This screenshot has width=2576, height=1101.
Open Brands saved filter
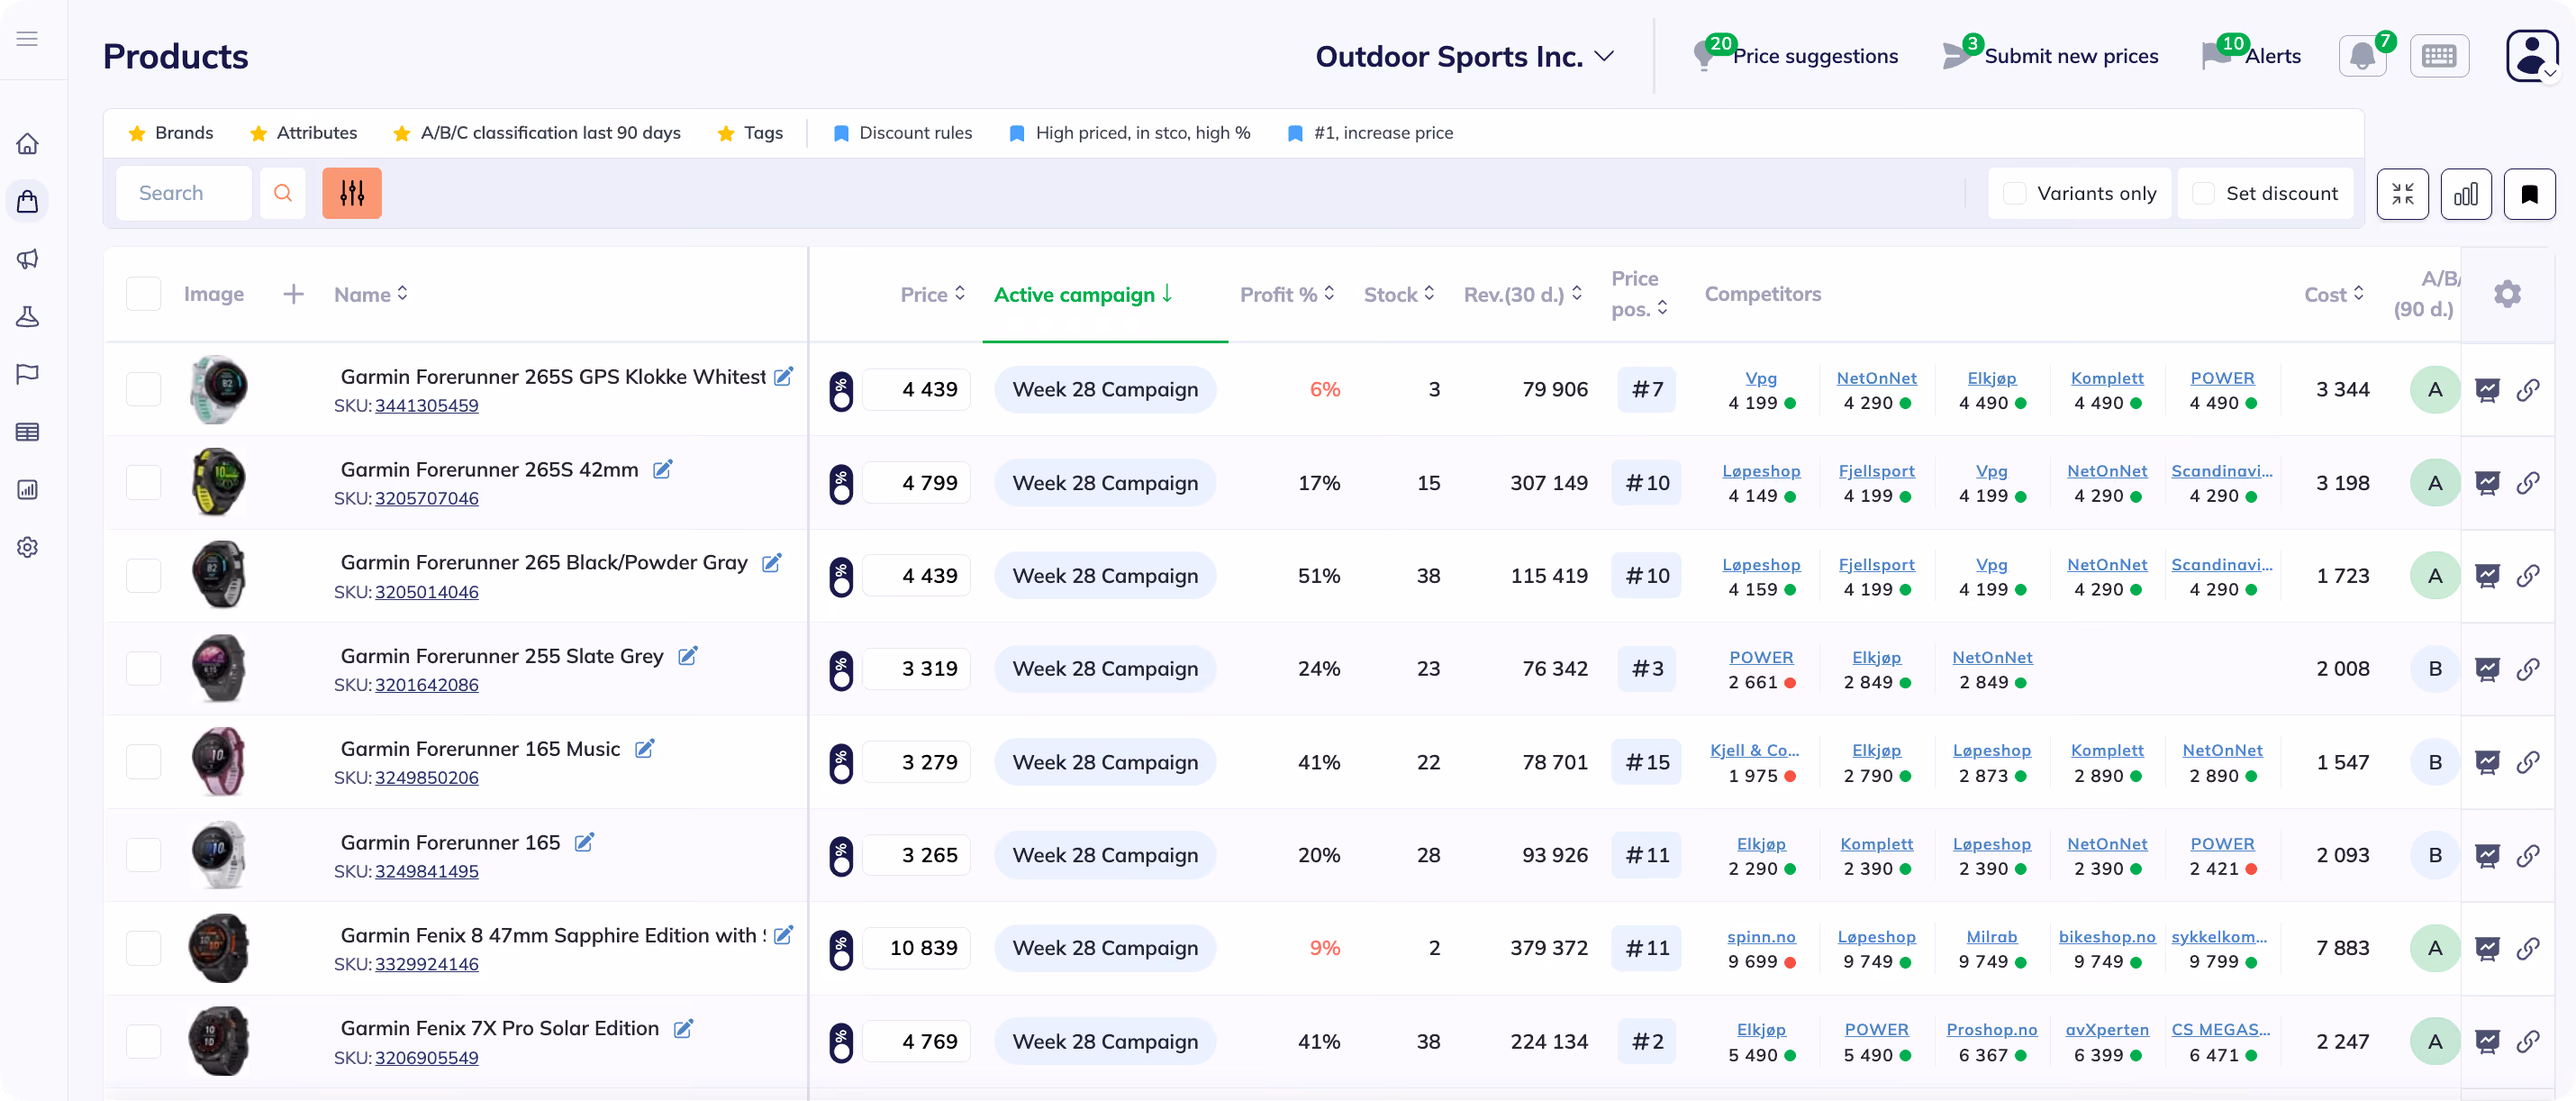pos(171,133)
